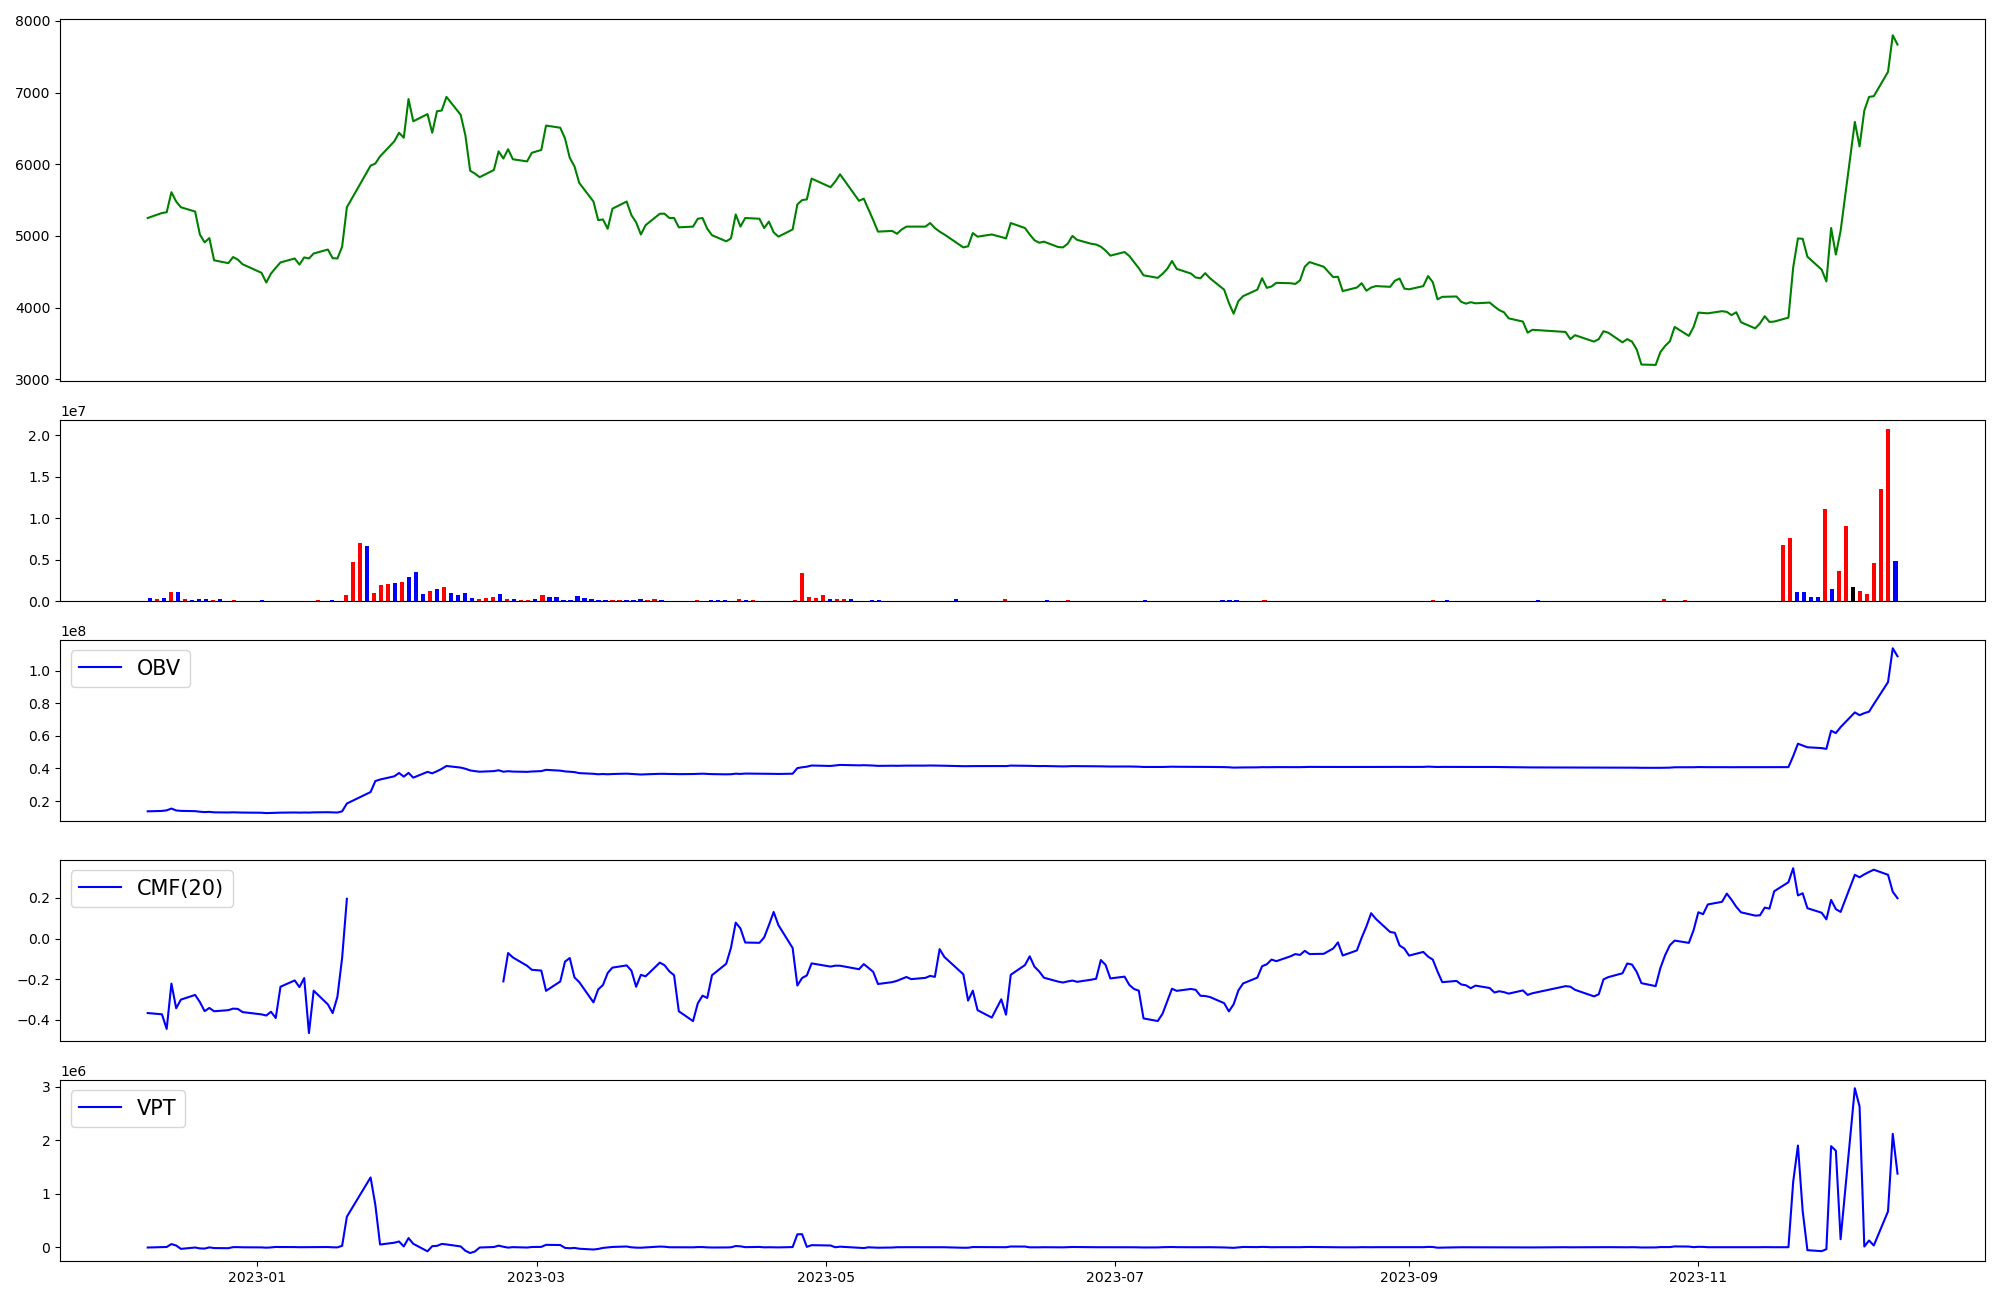The image size is (2000, 1300).
Task: Click the 2023-05 x-axis date label
Action: coord(826,1277)
